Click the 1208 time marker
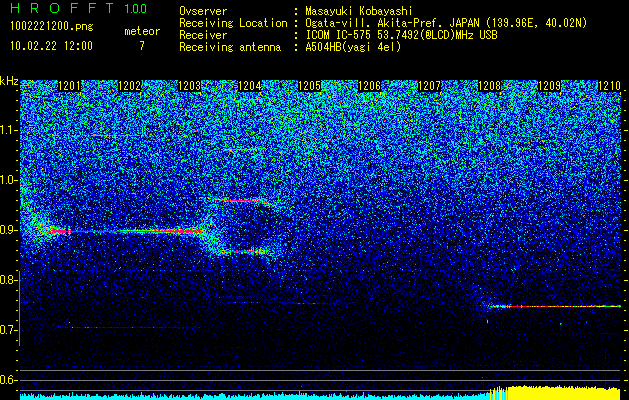629x400 pixels. [x=490, y=86]
